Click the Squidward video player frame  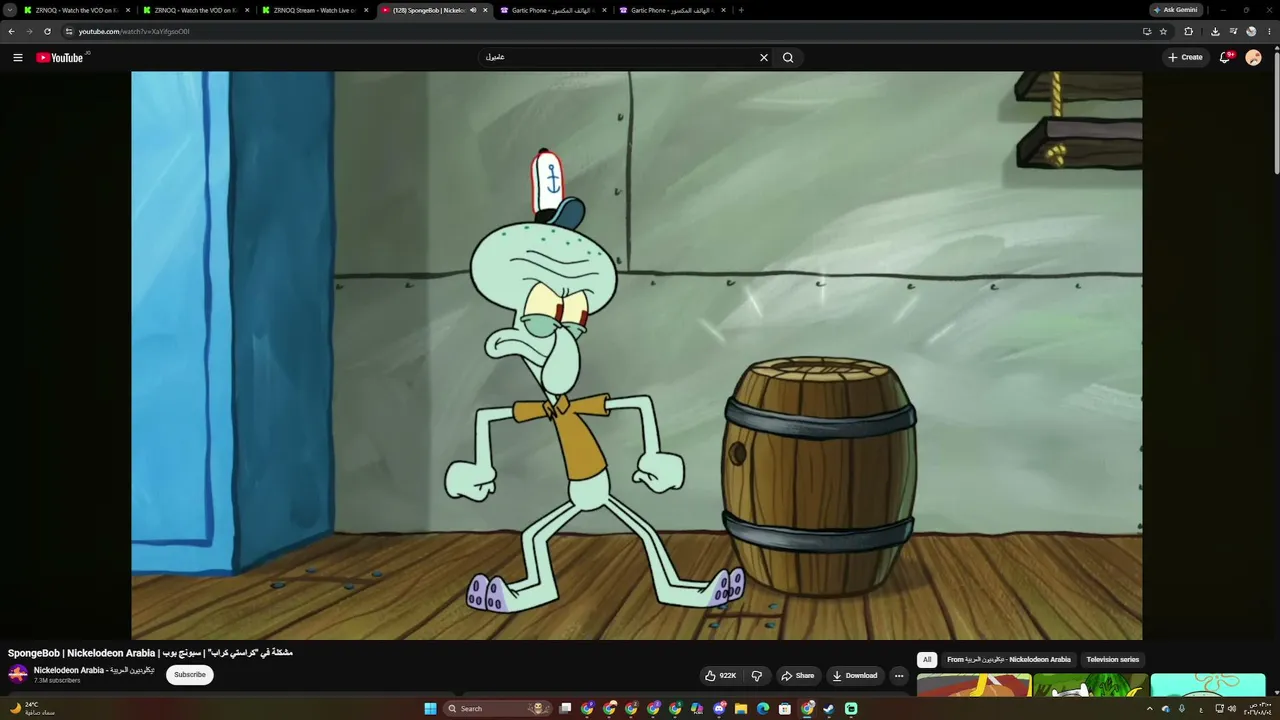637,355
